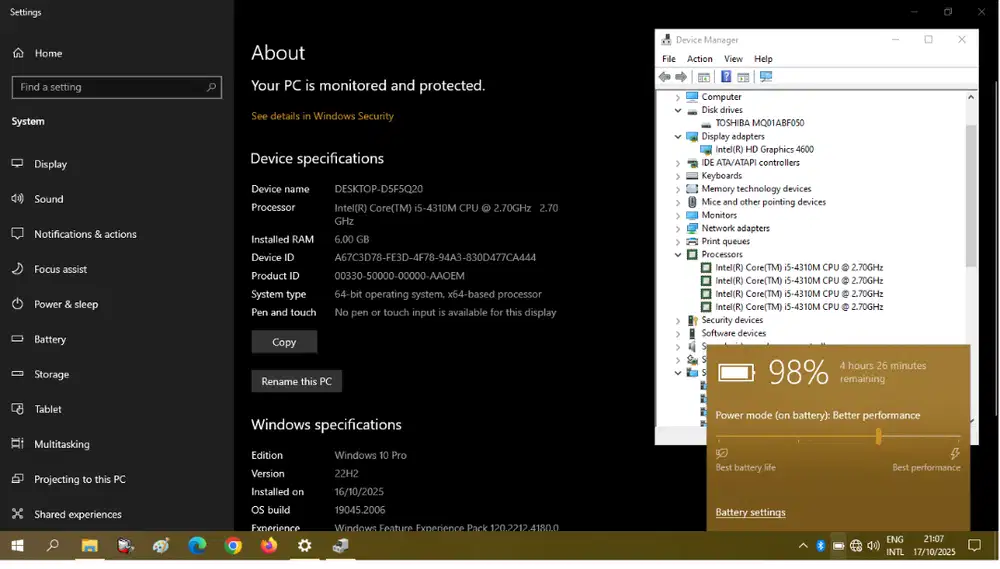Launch Firefox from the taskbar
This screenshot has width=1000, height=569.
pos(269,546)
